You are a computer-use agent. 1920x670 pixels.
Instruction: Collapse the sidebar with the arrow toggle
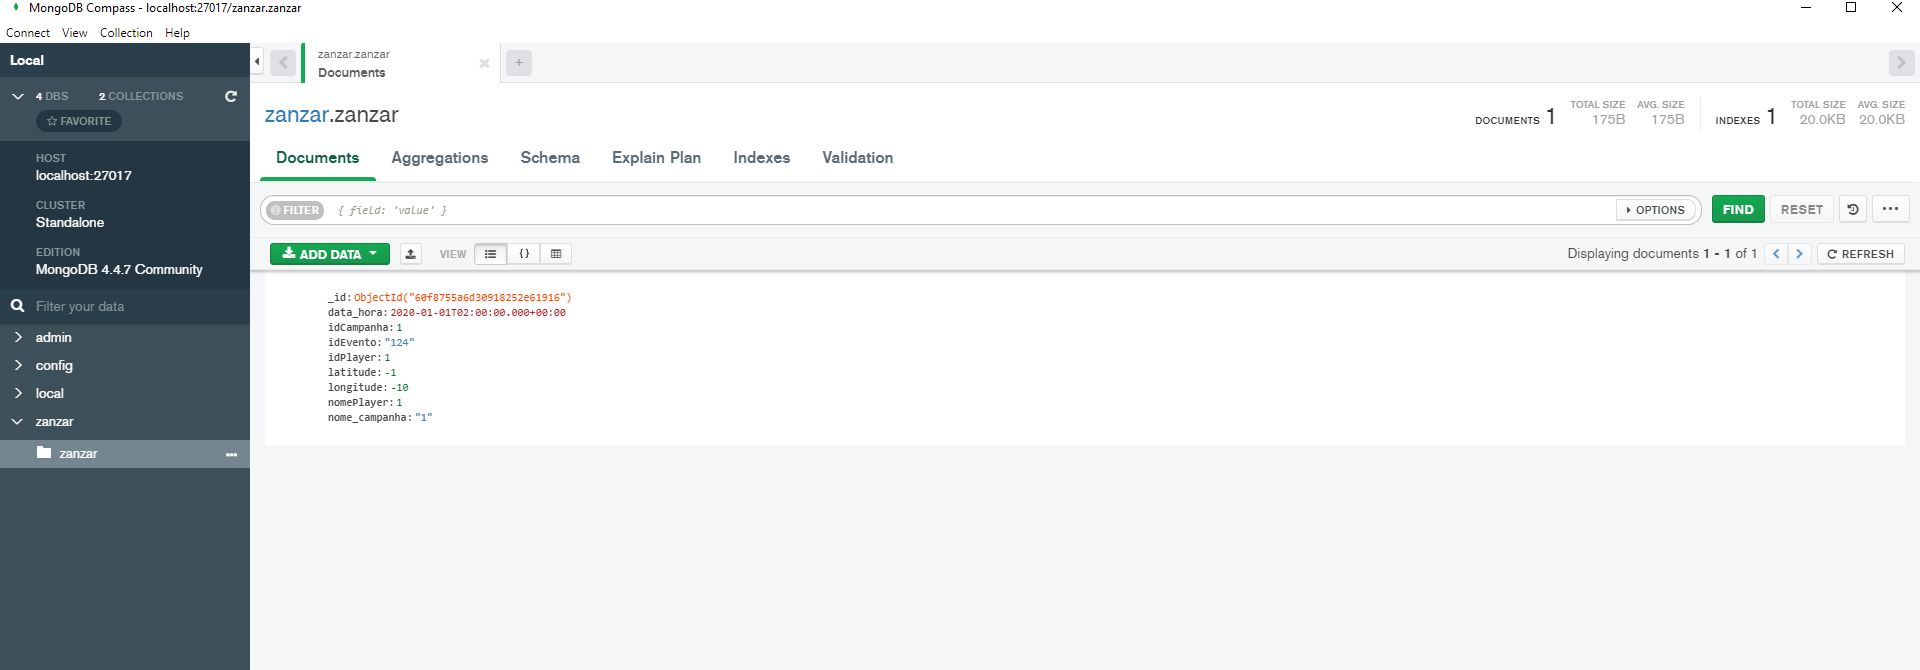point(257,62)
